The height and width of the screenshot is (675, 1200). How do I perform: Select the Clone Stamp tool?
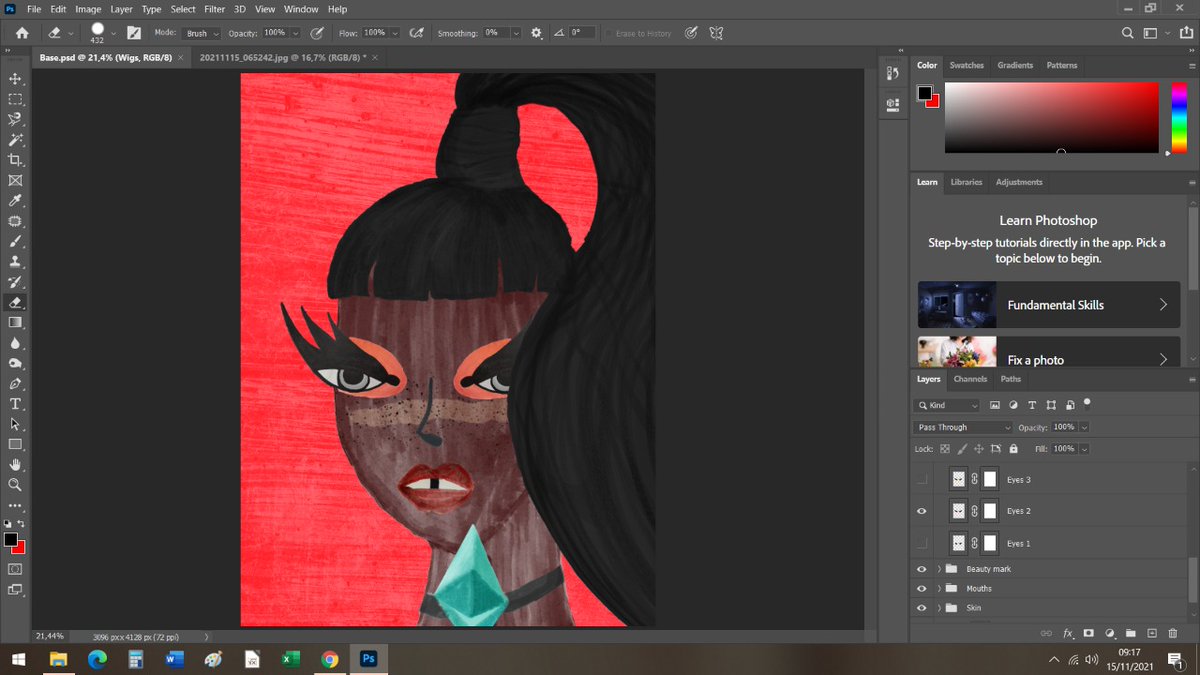[15, 261]
